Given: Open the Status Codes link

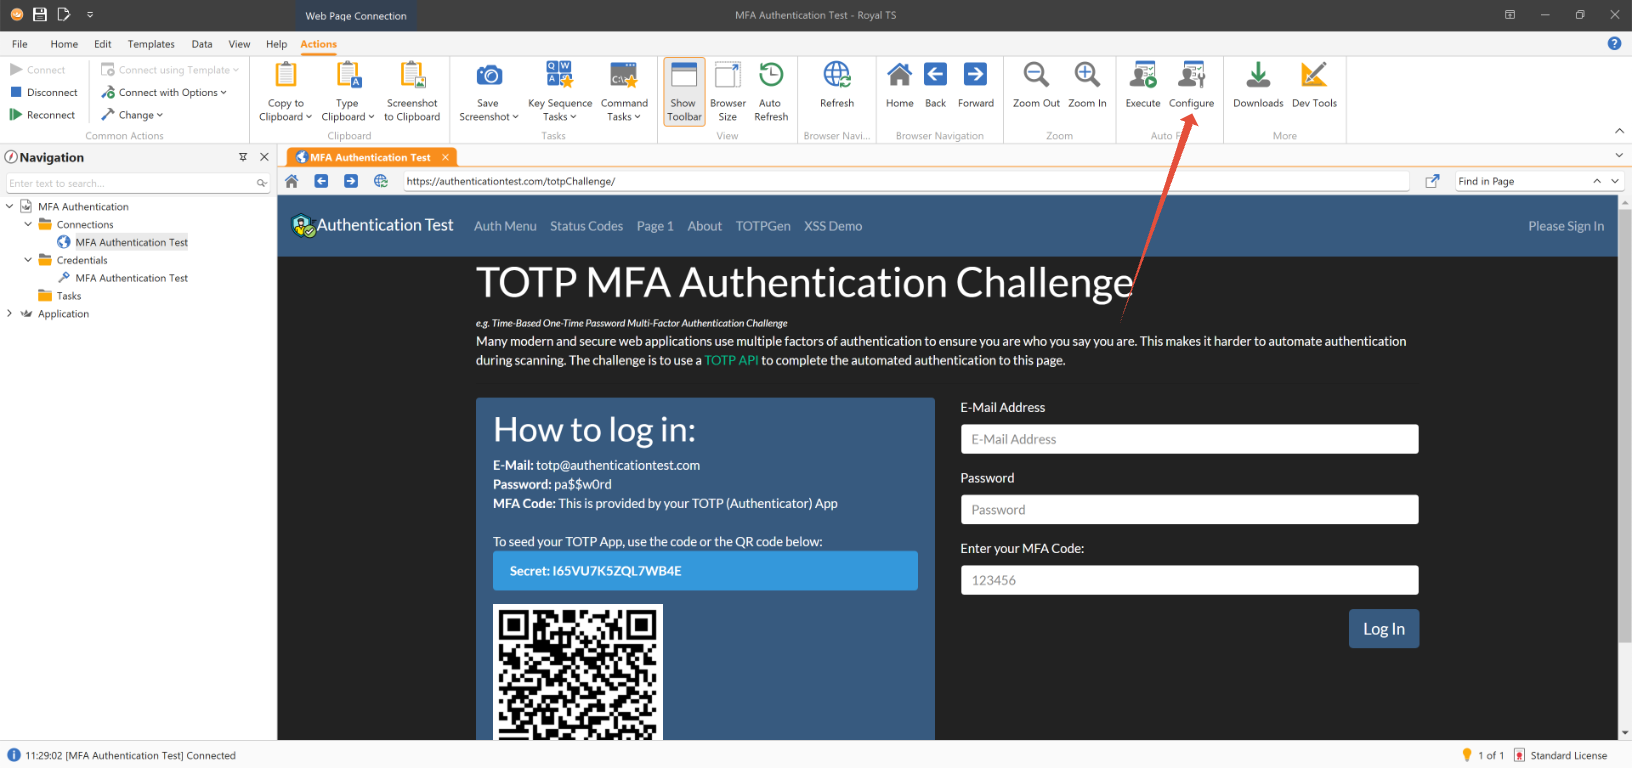Looking at the screenshot, I should pyautogui.click(x=586, y=226).
